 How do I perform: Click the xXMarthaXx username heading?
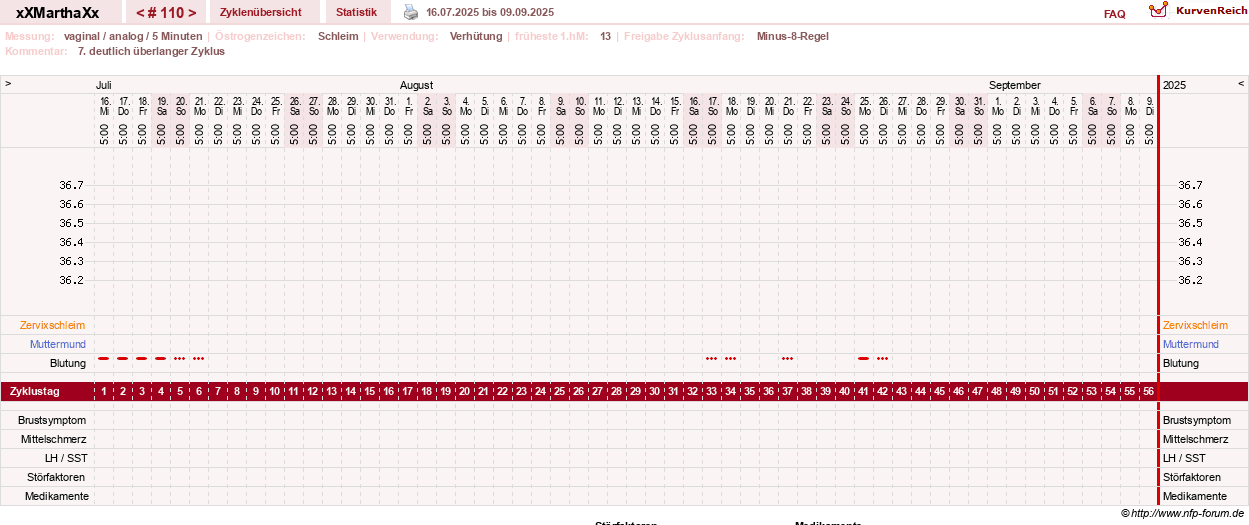[58, 12]
